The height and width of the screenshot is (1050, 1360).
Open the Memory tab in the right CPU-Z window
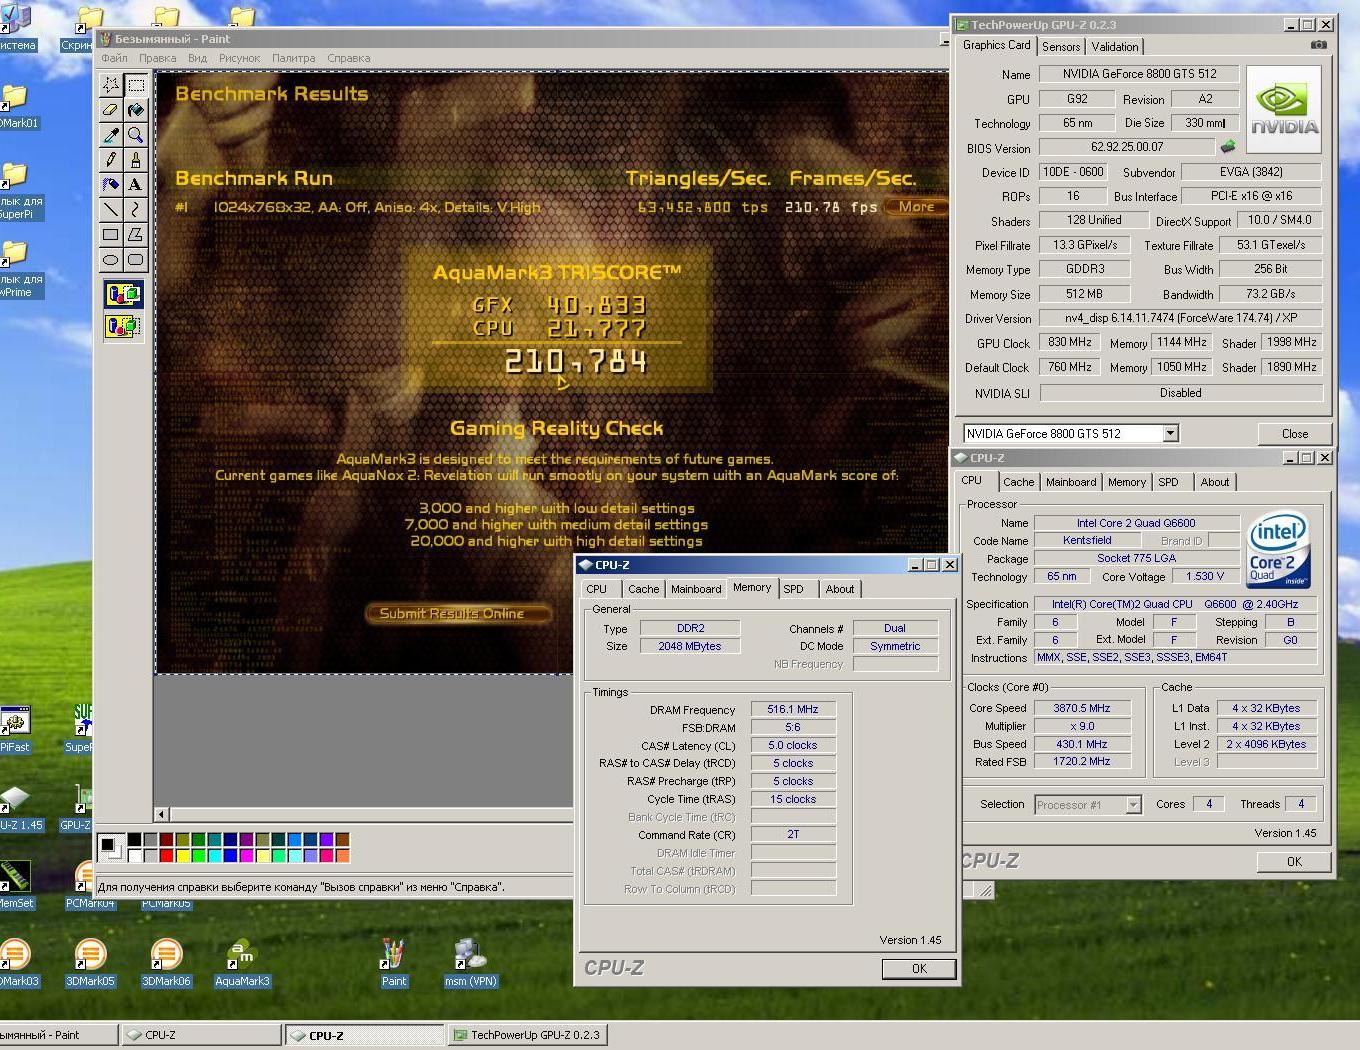(x=1127, y=482)
